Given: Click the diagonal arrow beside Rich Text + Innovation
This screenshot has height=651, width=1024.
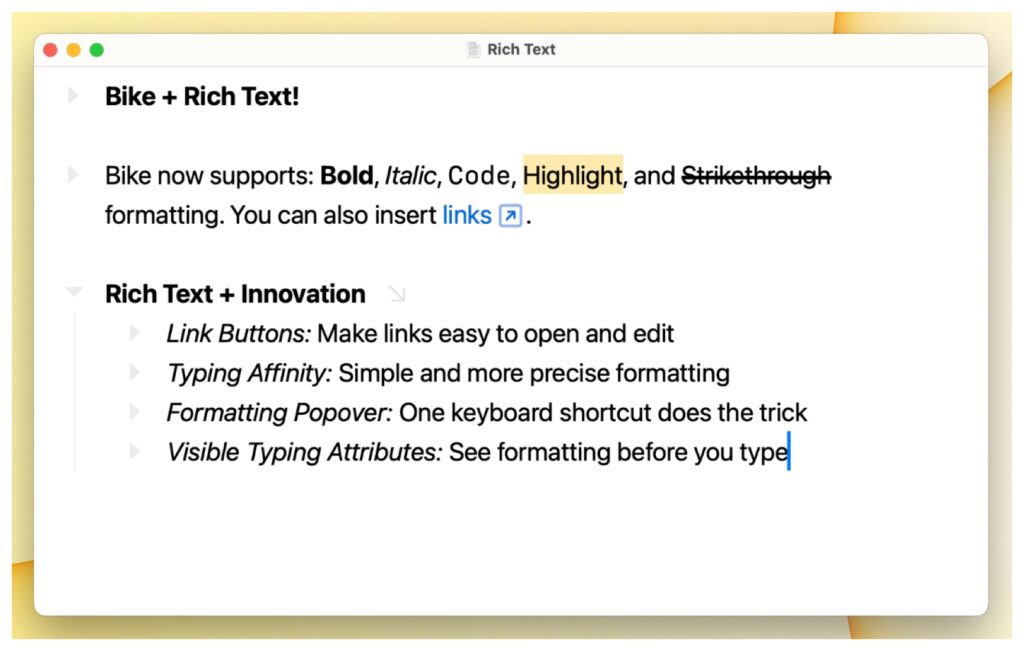Looking at the screenshot, I should 397,294.
